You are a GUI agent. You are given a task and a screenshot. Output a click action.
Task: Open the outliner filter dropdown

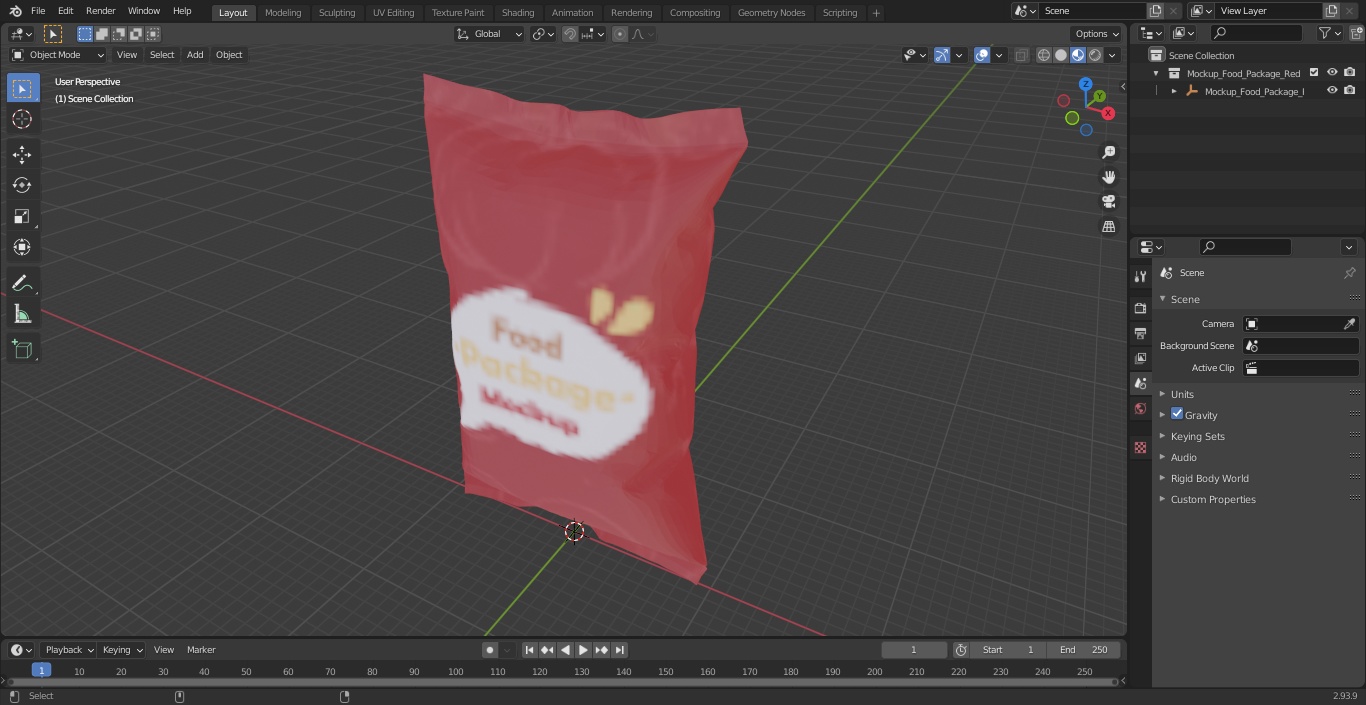click(1329, 33)
